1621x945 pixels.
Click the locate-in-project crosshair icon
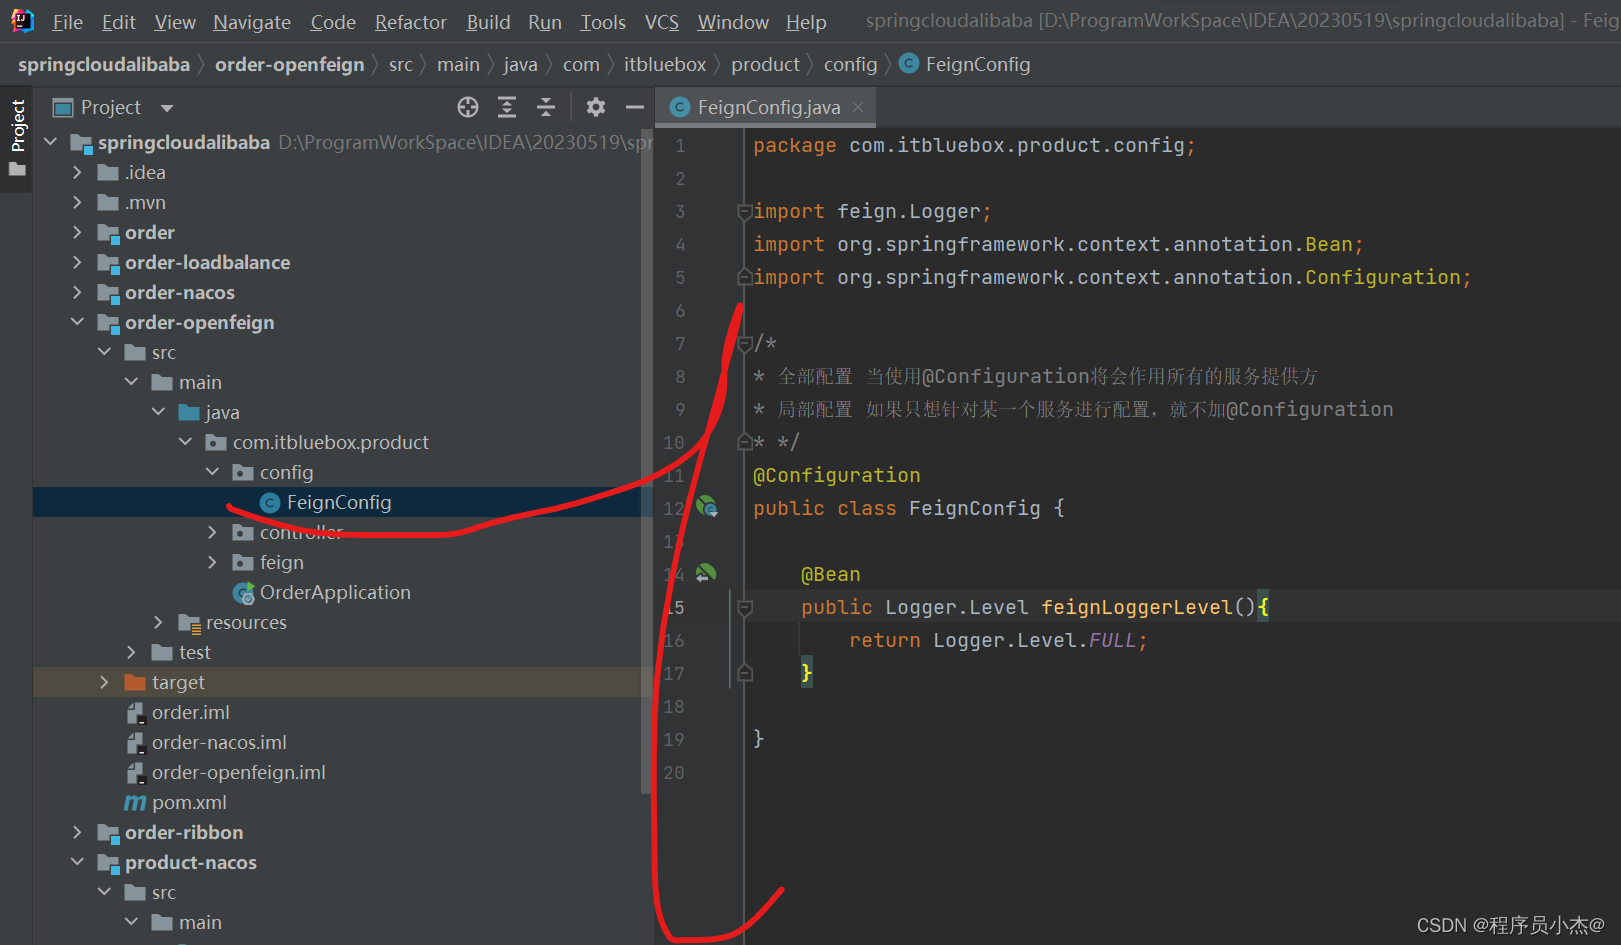[x=468, y=107]
